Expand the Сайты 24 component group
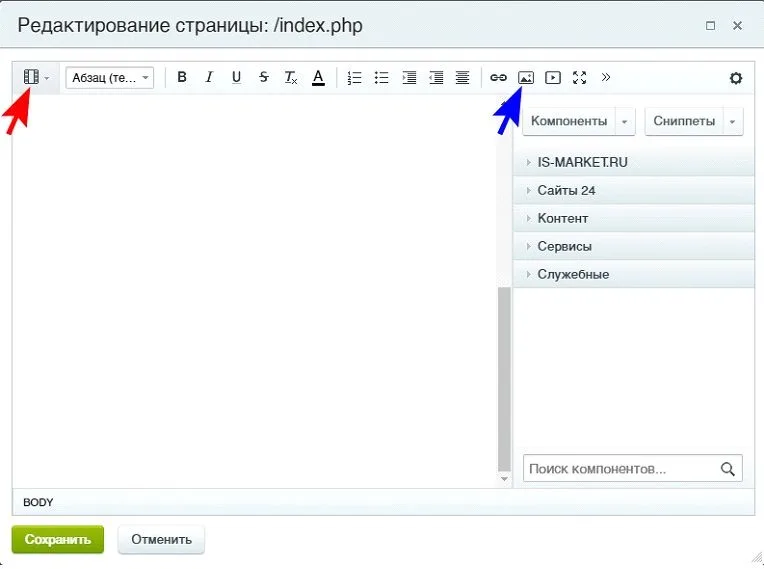 633,190
